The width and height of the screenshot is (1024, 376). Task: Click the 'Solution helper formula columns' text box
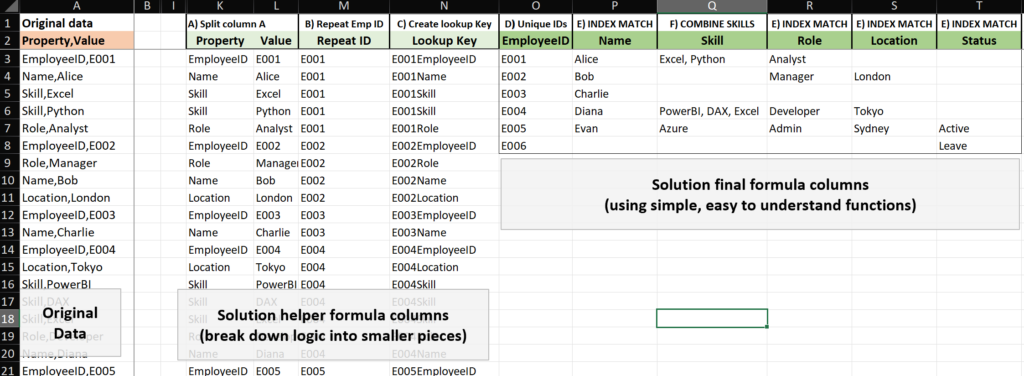(333, 325)
